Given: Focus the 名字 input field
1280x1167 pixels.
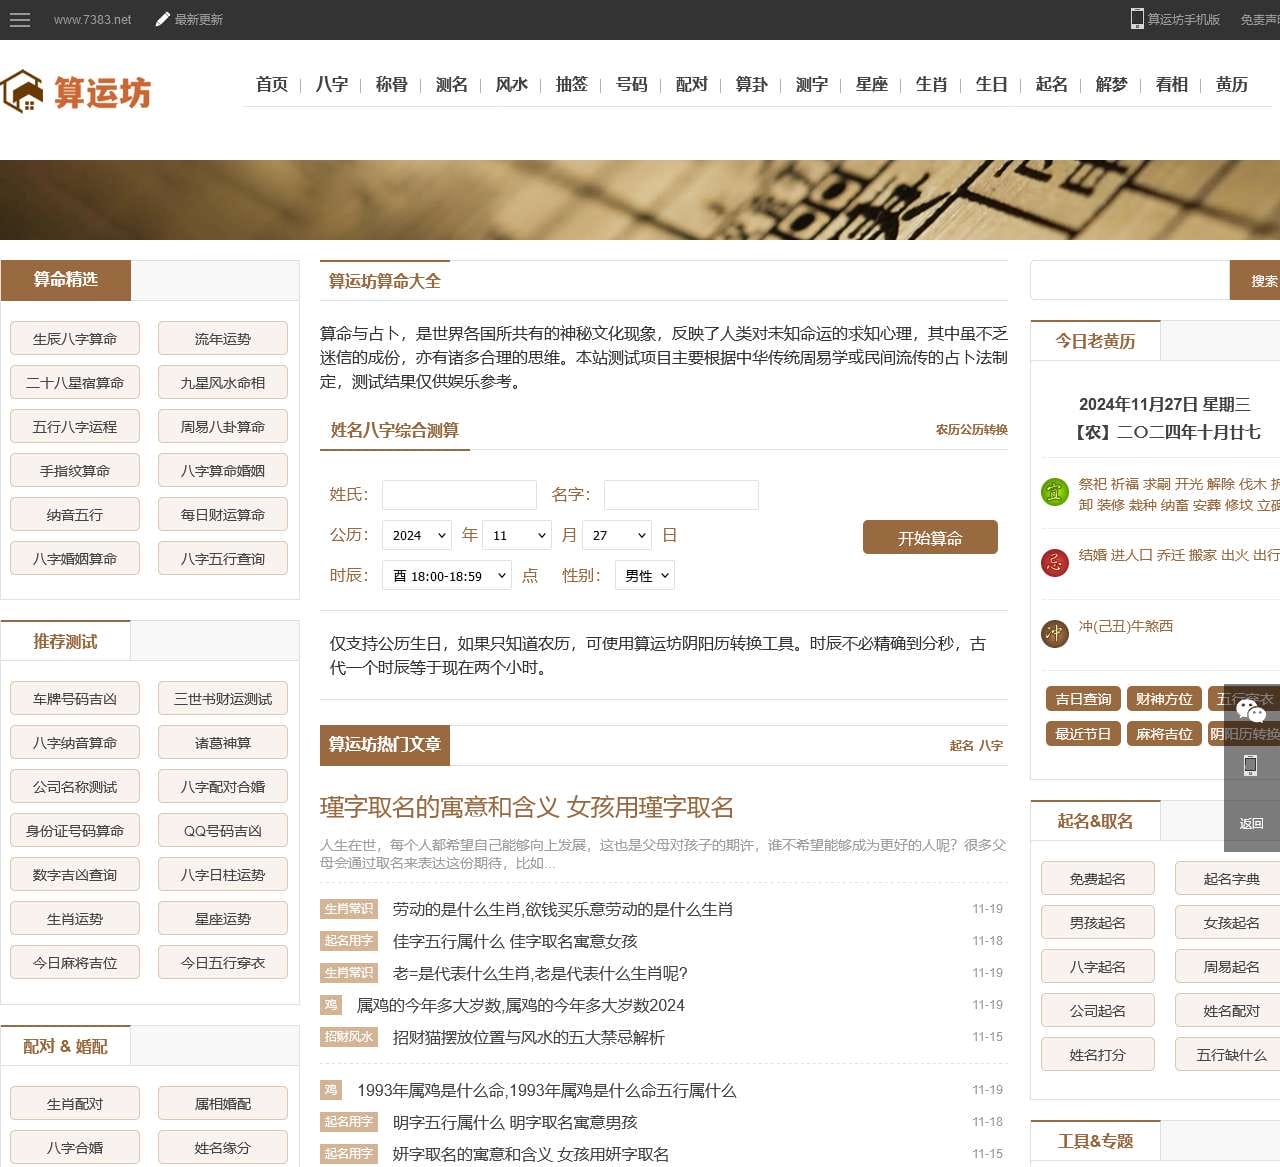Looking at the screenshot, I should (x=681, y=495).
